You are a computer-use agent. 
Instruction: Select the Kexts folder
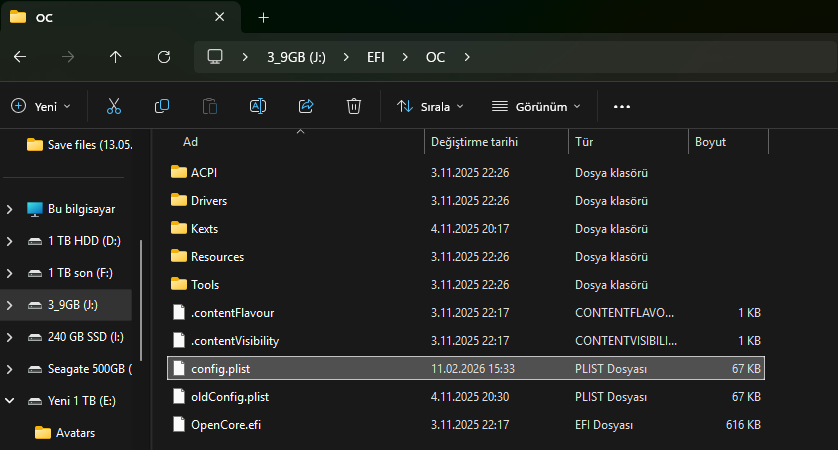204,229
